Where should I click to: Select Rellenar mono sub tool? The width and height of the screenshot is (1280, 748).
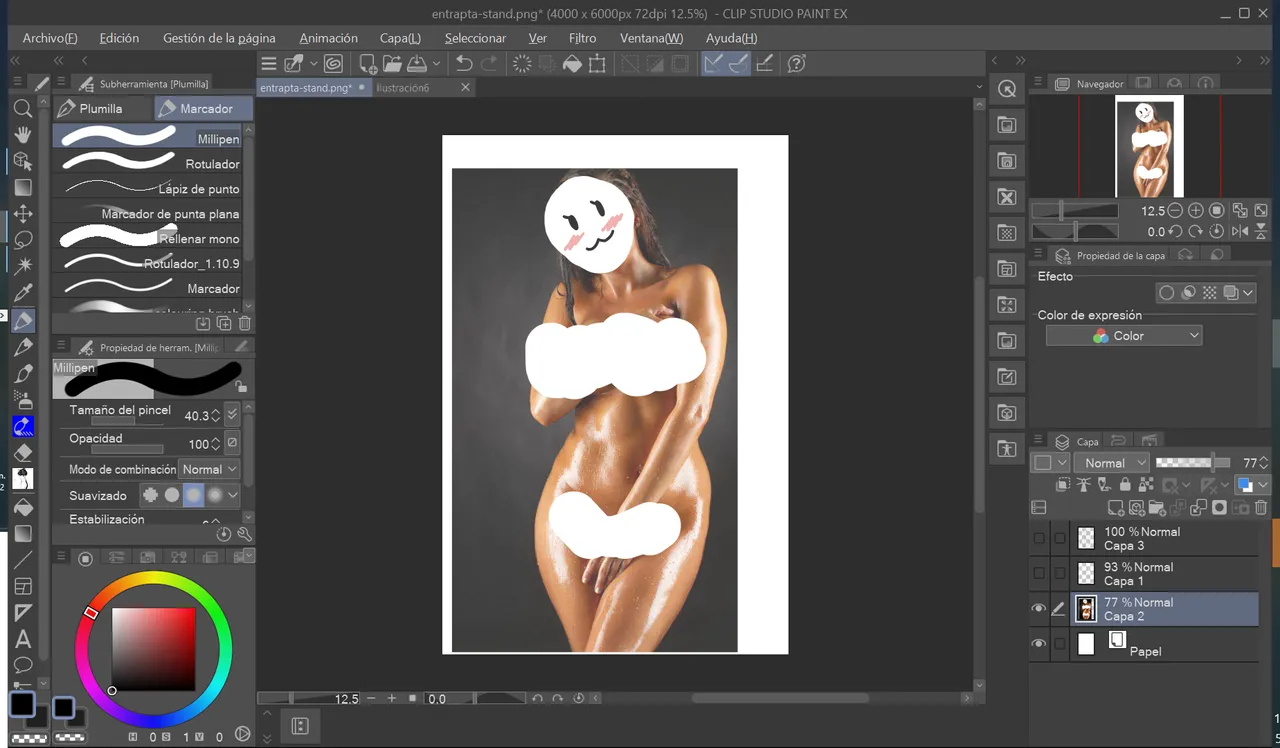[148, 238]
